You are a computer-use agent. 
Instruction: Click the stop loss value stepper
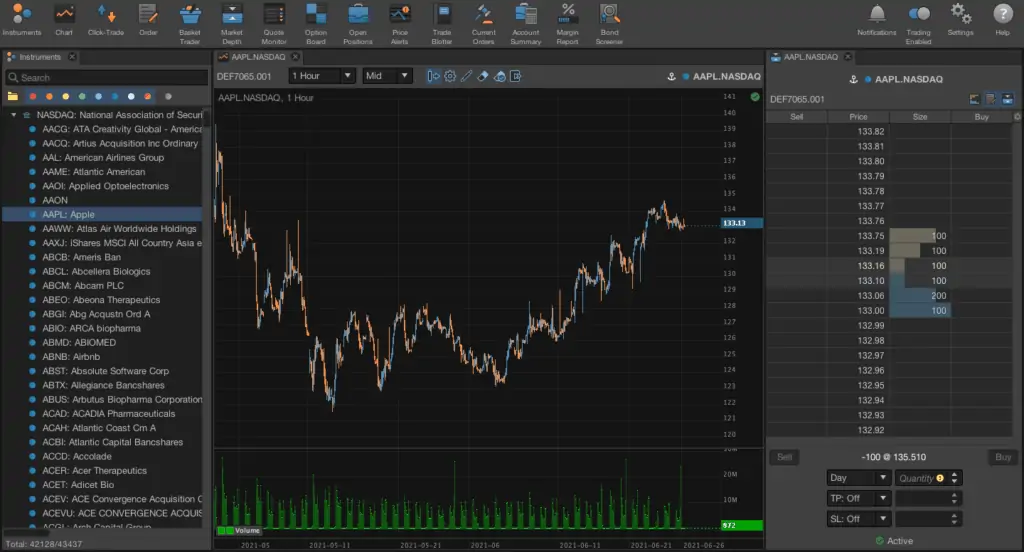[954, 519]
